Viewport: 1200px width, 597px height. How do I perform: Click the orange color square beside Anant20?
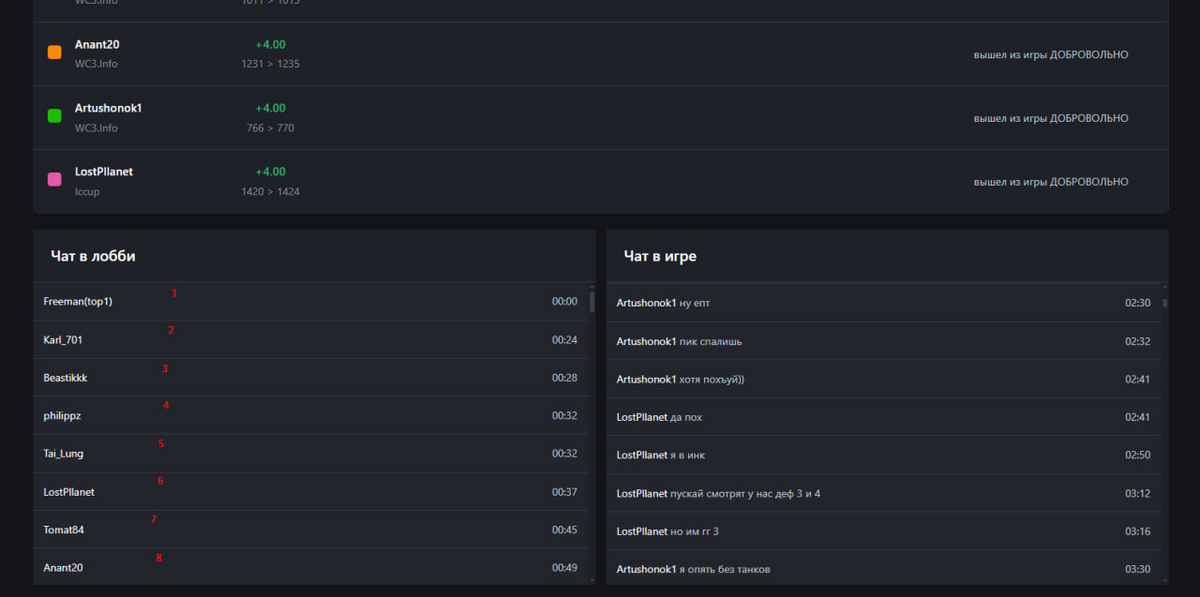tap(55, 52)
